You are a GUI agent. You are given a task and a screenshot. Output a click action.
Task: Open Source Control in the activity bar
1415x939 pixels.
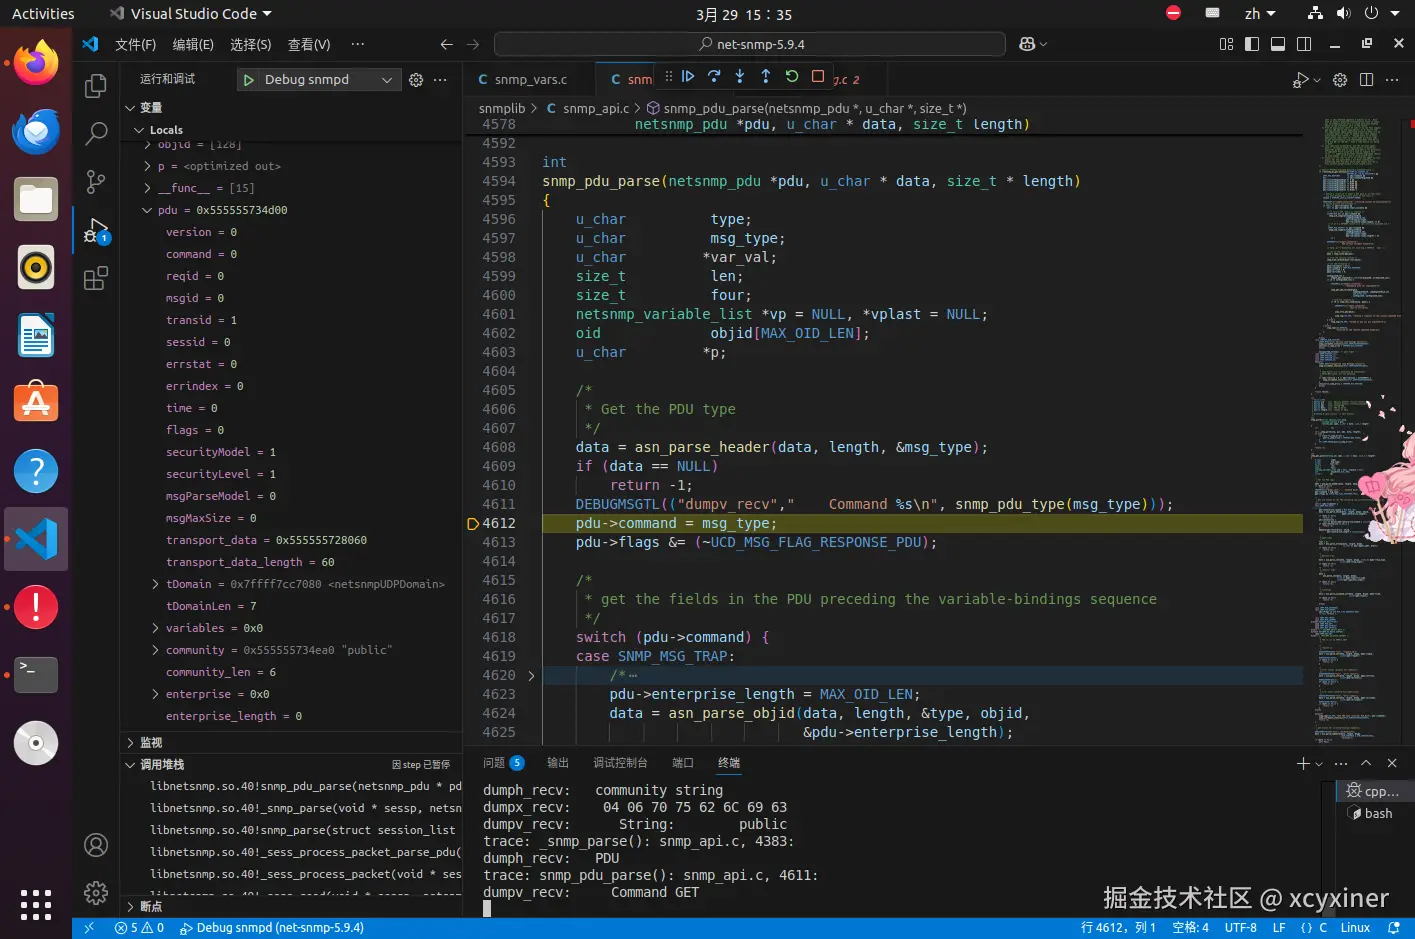(x=96, y=181)
